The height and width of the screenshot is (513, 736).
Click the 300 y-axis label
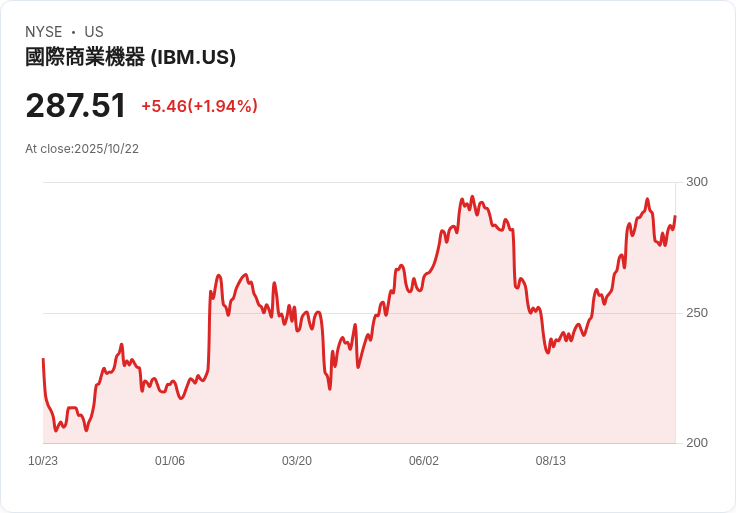pos(697,182)
